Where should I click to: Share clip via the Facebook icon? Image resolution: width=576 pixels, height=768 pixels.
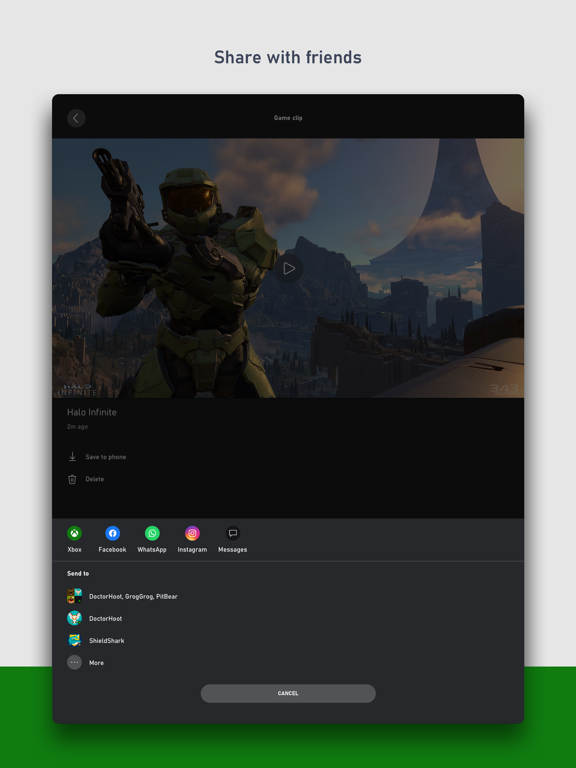point(113,533)
